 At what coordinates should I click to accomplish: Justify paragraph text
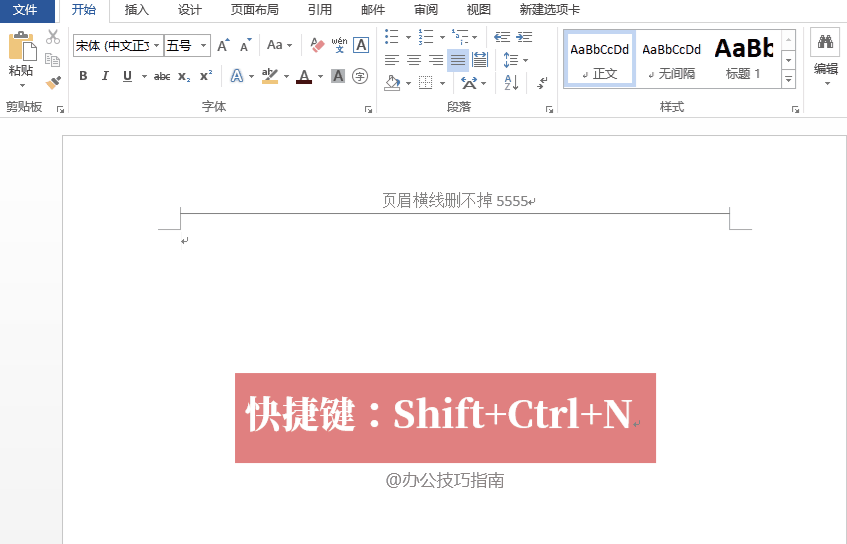(458, 60)
